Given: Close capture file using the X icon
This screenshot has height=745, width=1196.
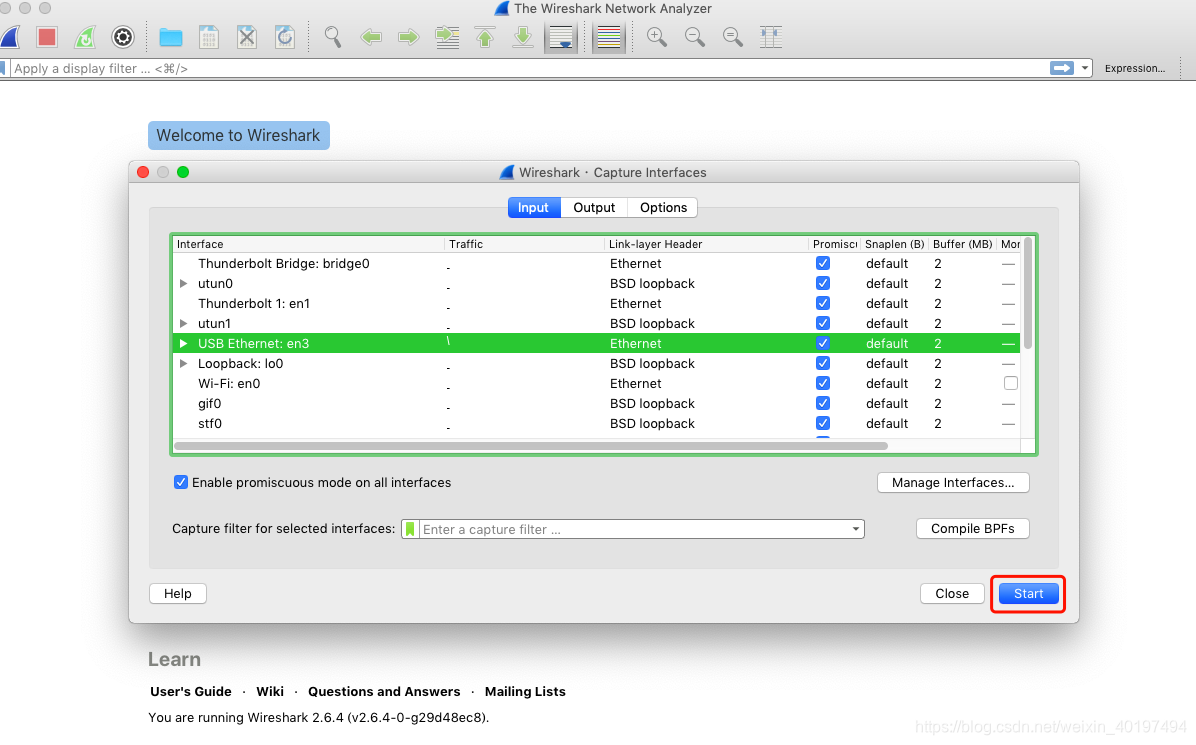Looking at the screenshot, I should (x=247, y=37).
